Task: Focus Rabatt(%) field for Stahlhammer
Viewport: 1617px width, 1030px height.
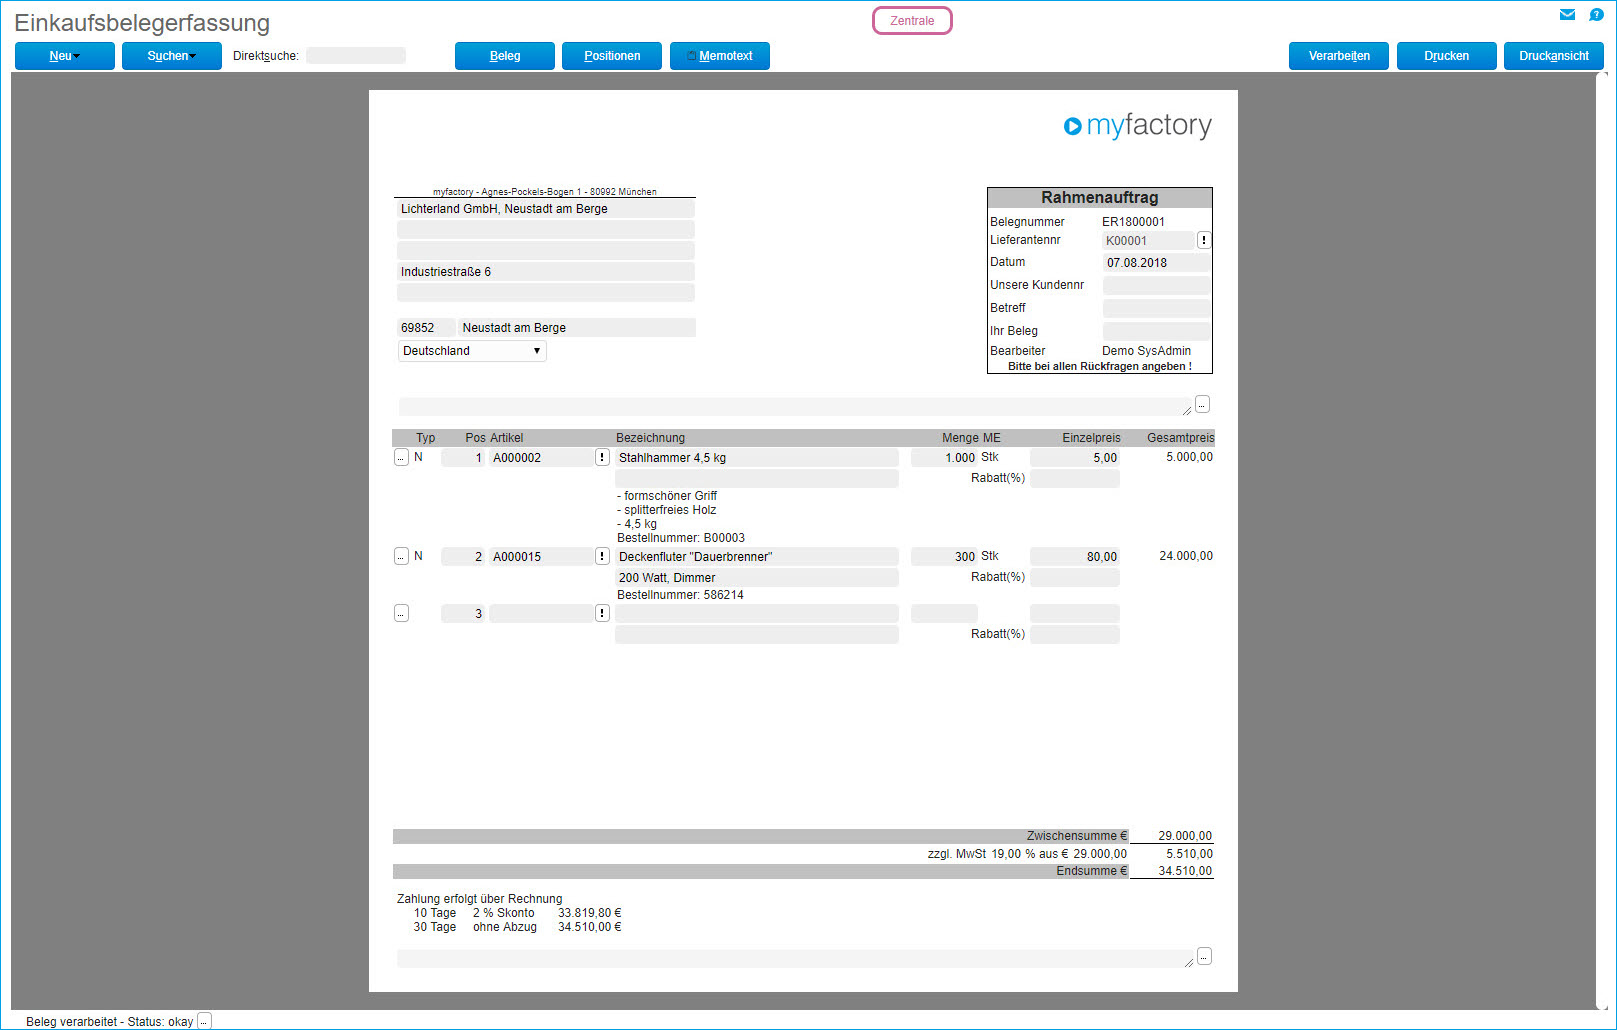Action: click(x=1075, y=479)
